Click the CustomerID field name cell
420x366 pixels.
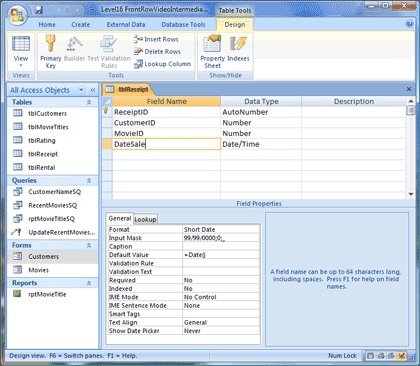[x=166, y=123]
